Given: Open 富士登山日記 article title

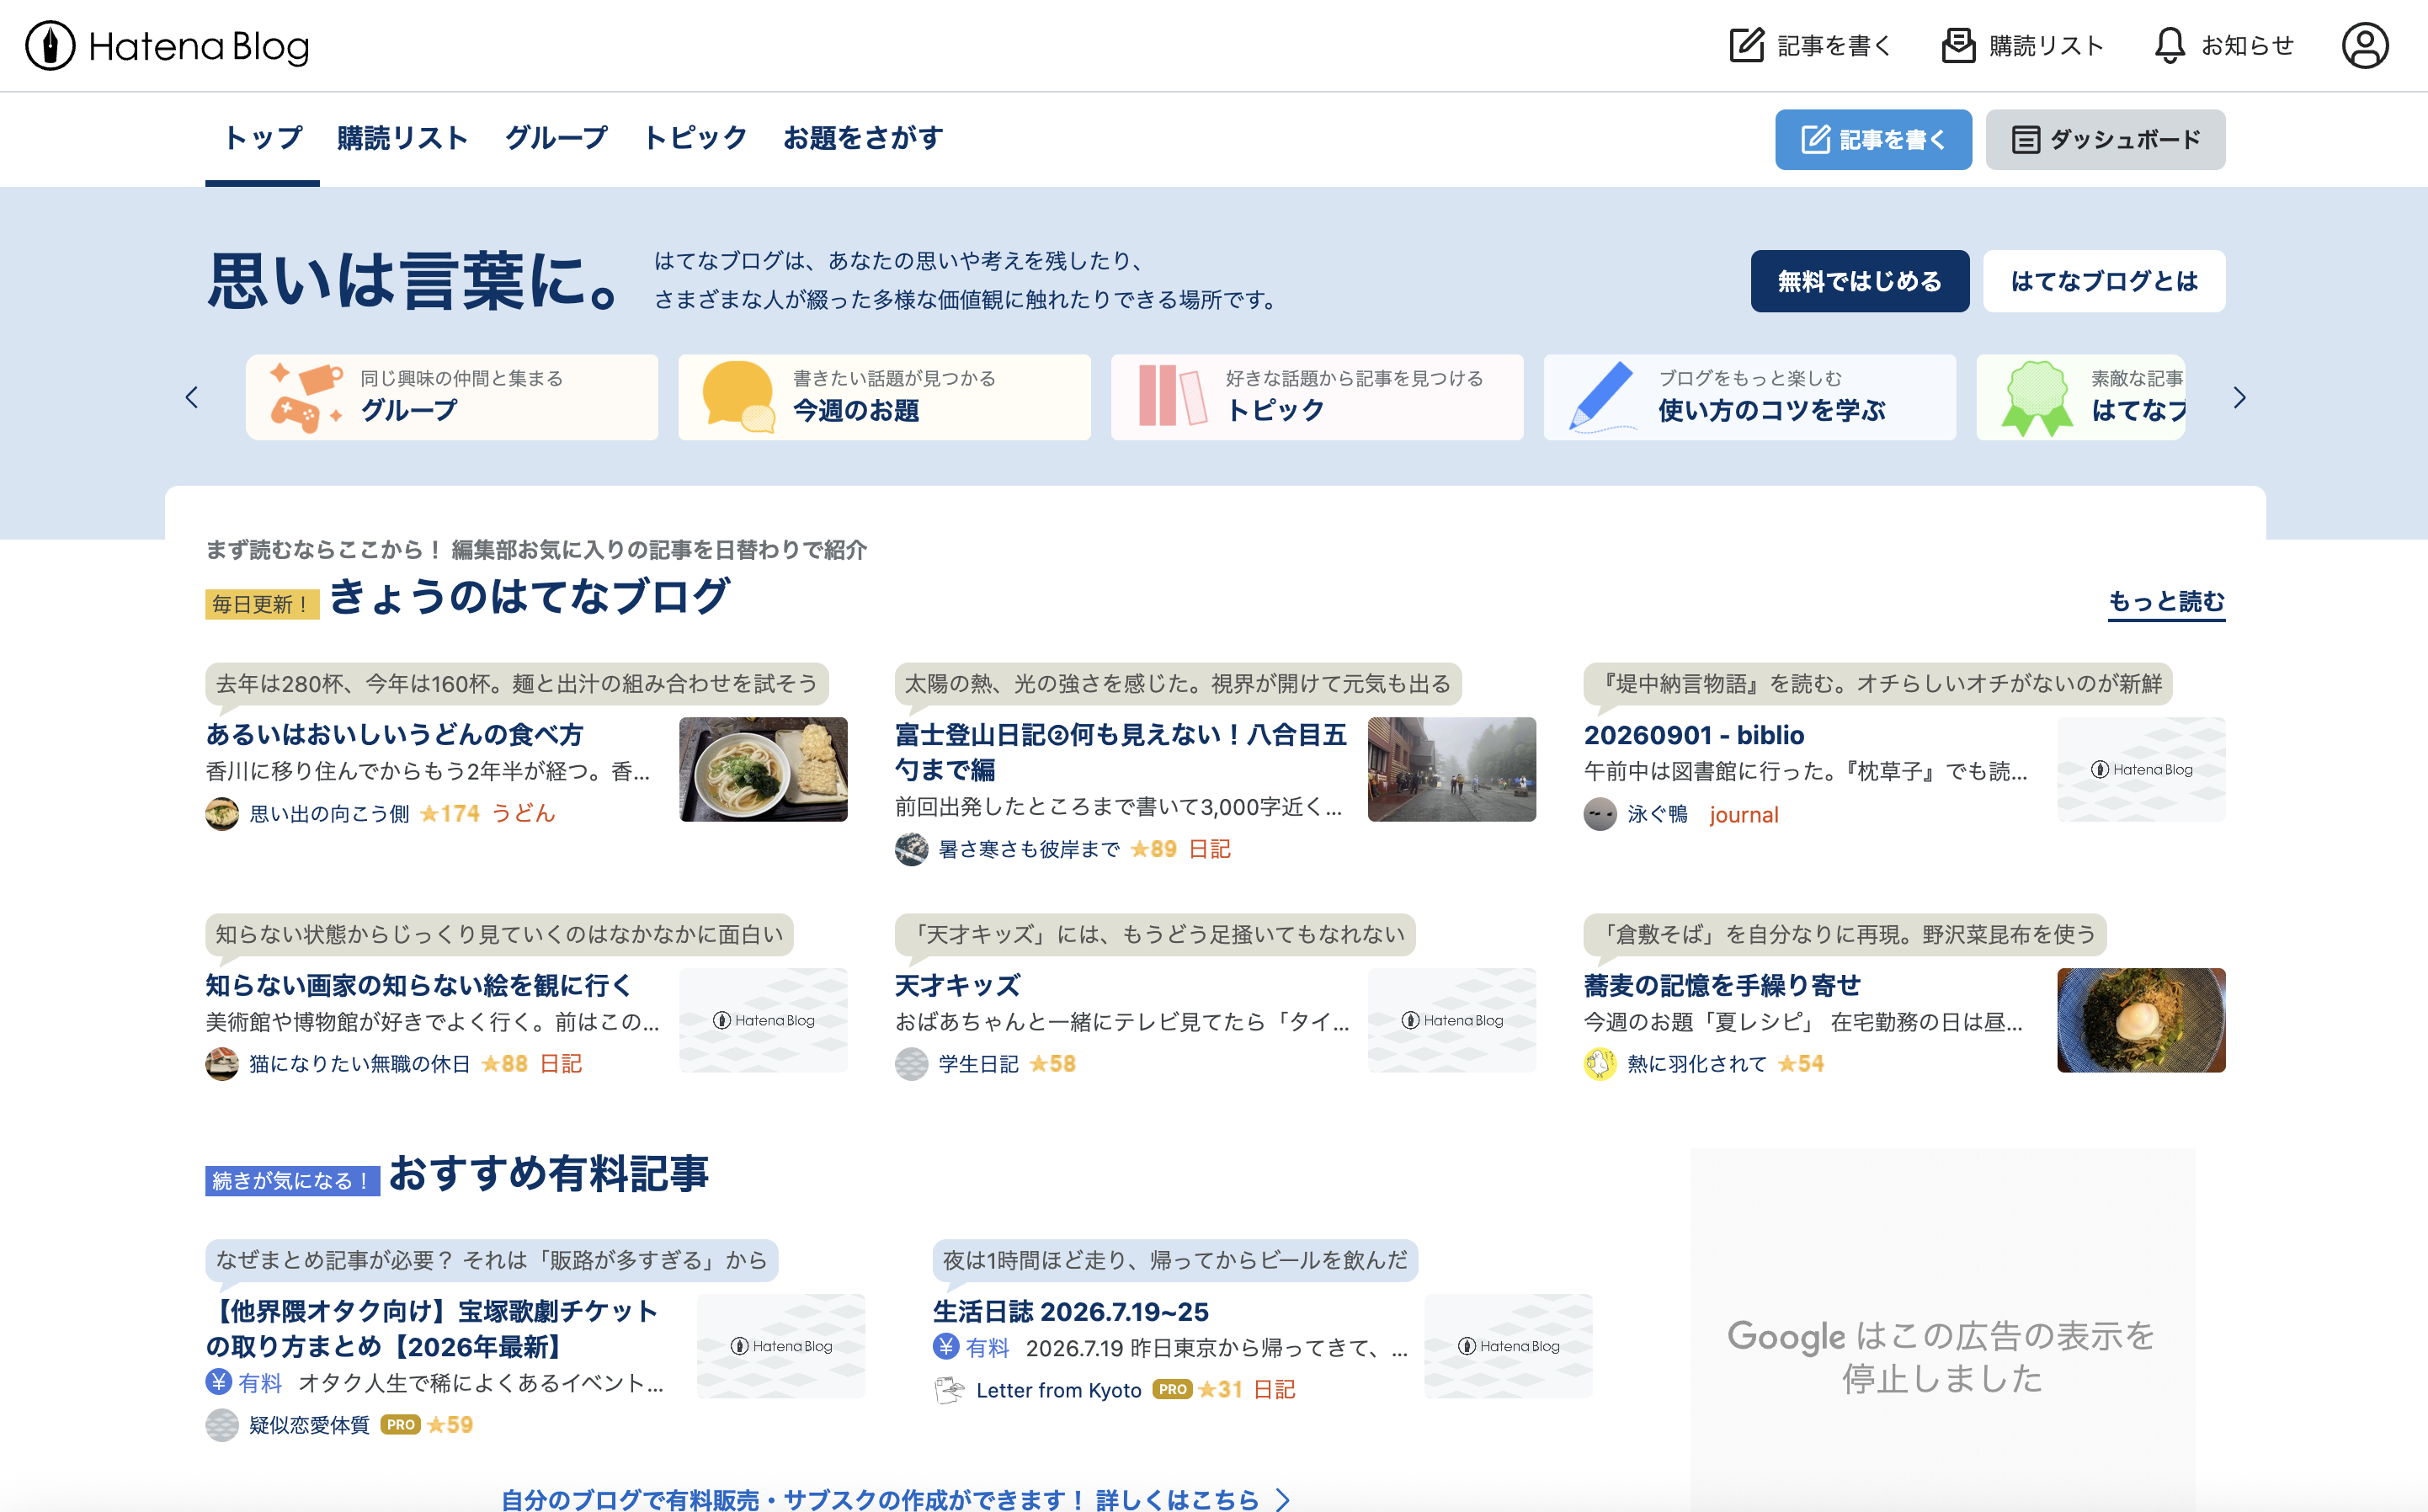Looking at the screenshot, I should 1120,752.
